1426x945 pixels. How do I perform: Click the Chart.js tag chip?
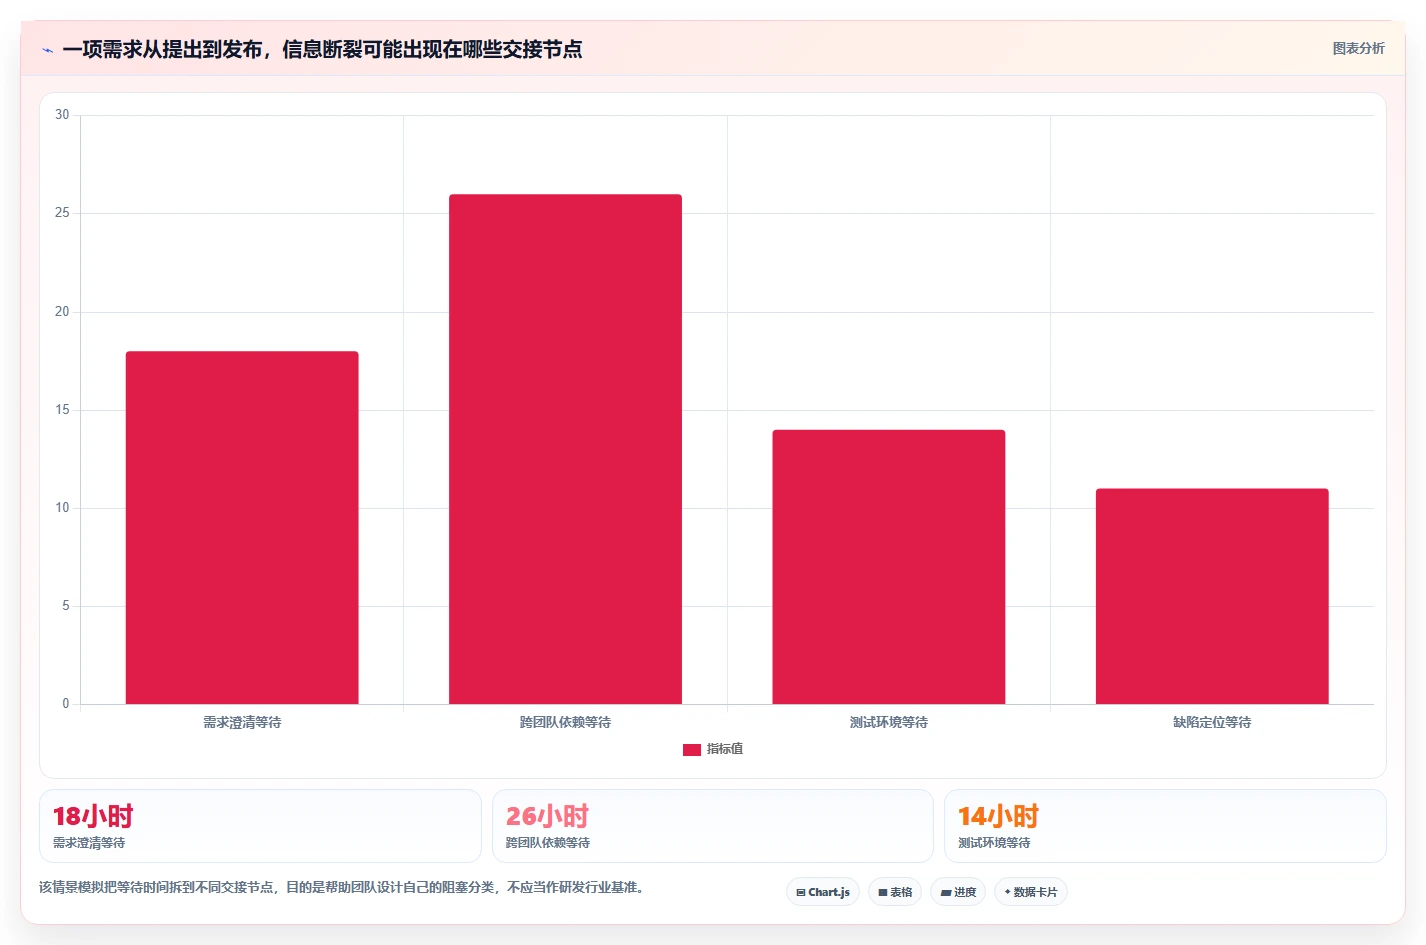823,892
